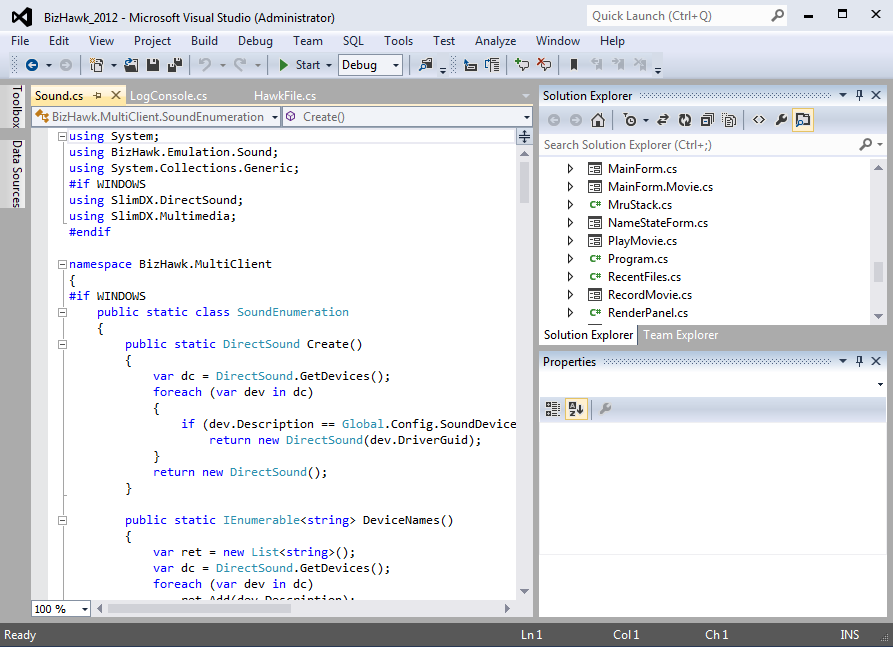Open Properties via the Solution Explorer wrench icon

click(x=781, y=120)
